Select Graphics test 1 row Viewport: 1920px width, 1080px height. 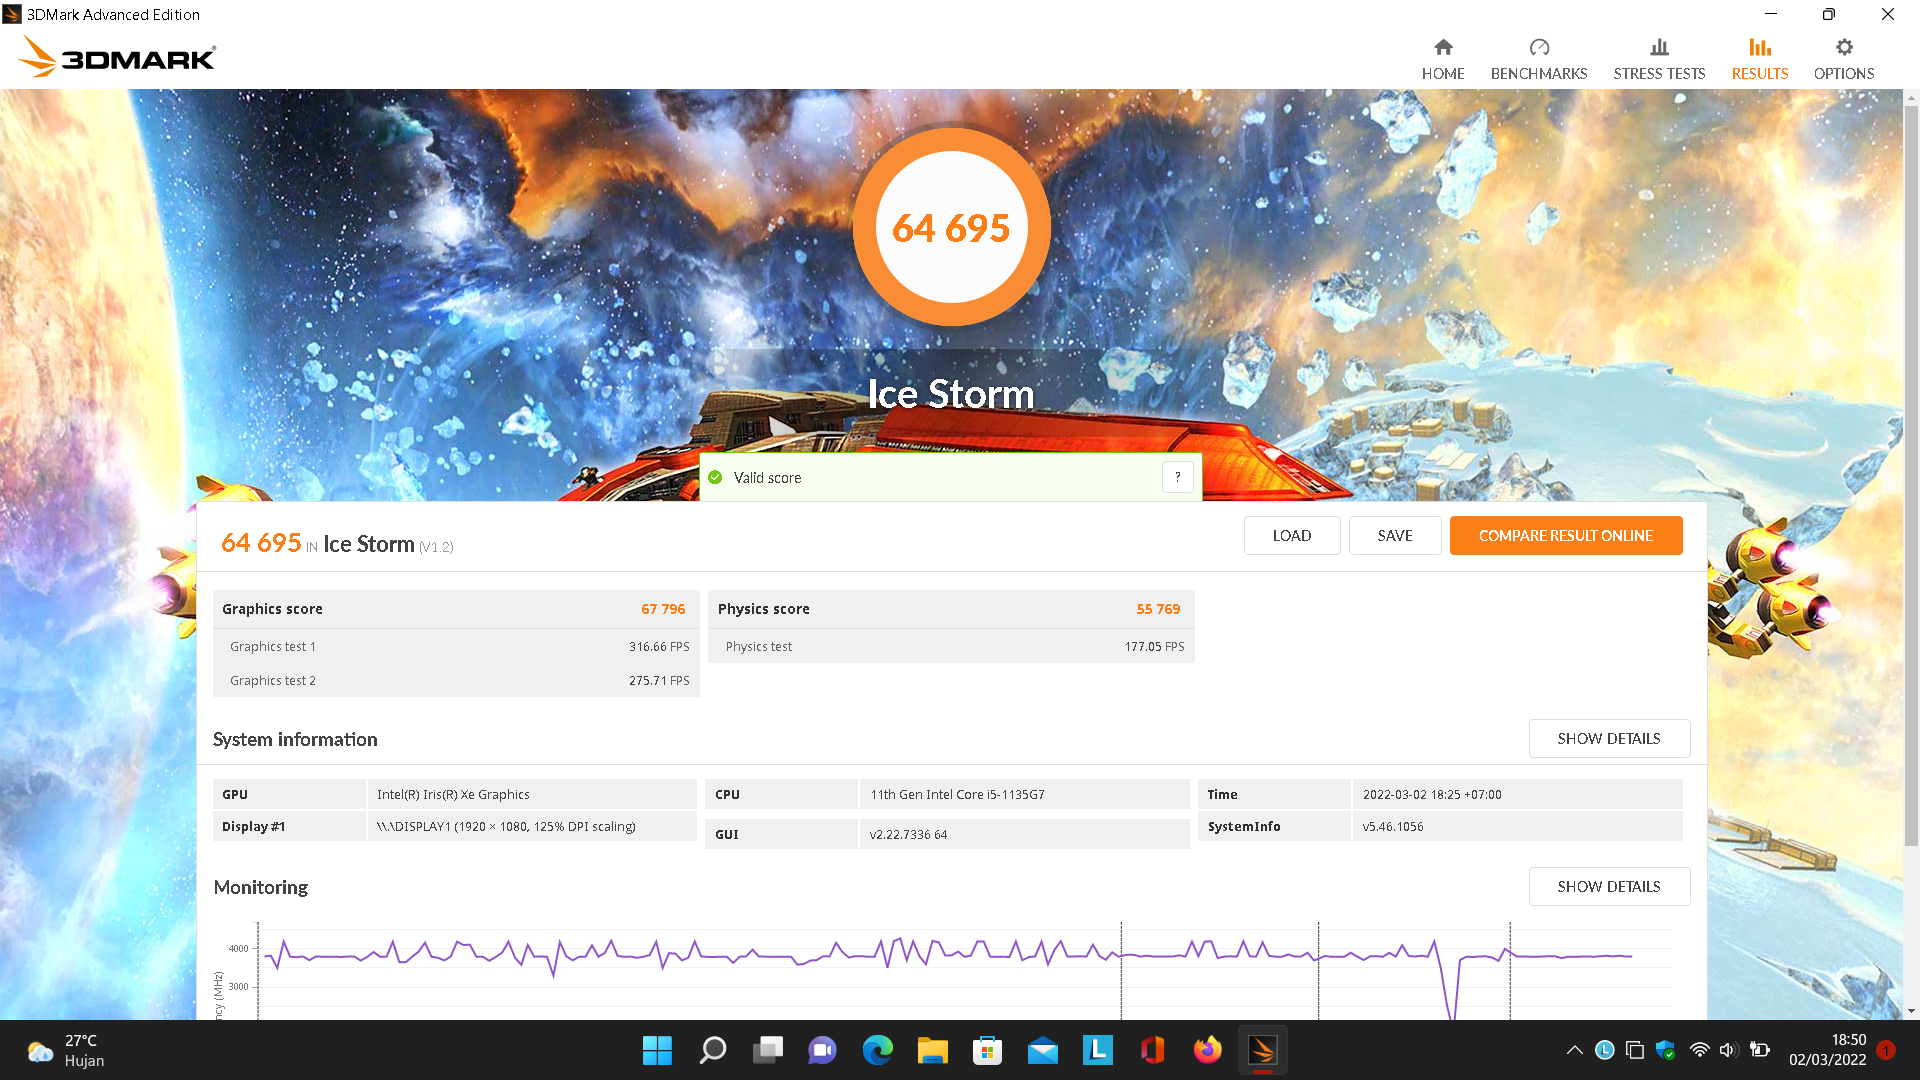point(456,647)
